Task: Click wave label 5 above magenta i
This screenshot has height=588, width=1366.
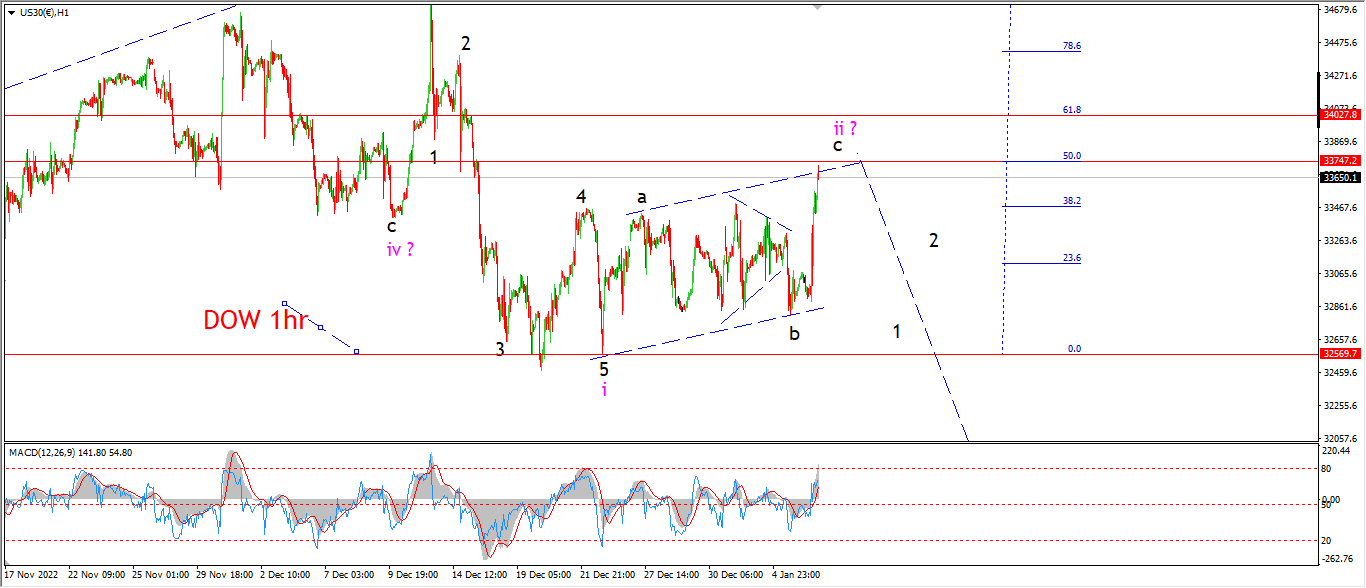Action: (x=604, y=369)
